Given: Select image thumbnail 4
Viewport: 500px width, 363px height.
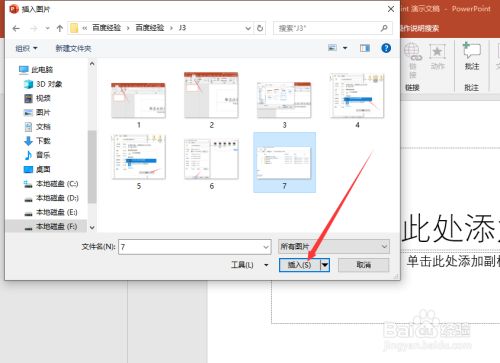Looking at the screenshot, I should (x=357, y=96).
